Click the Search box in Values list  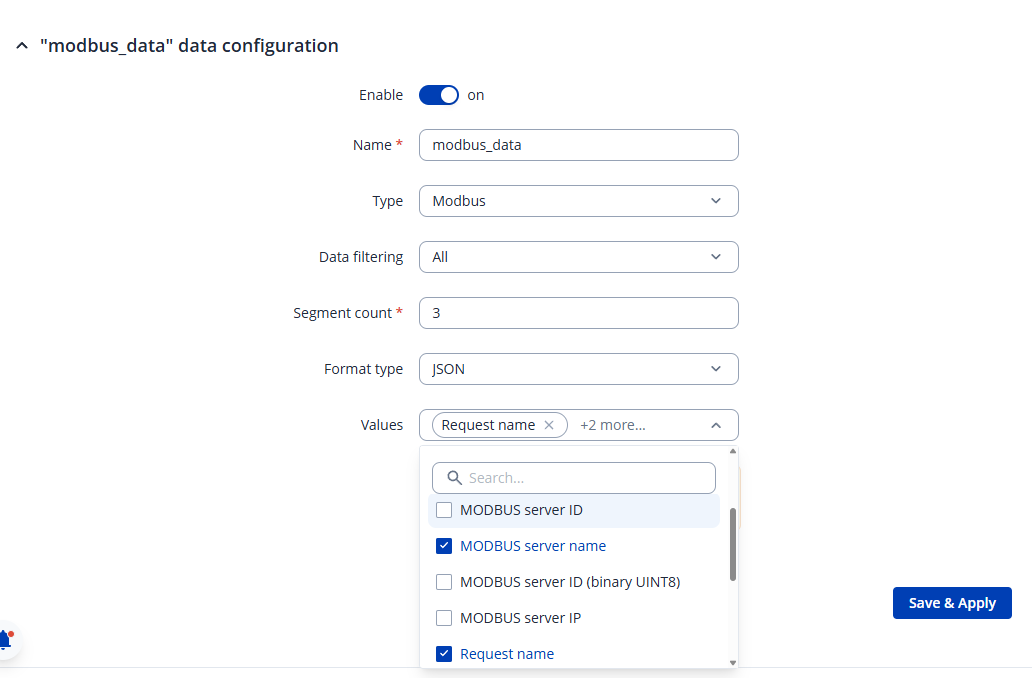click(x=585, y=478)
